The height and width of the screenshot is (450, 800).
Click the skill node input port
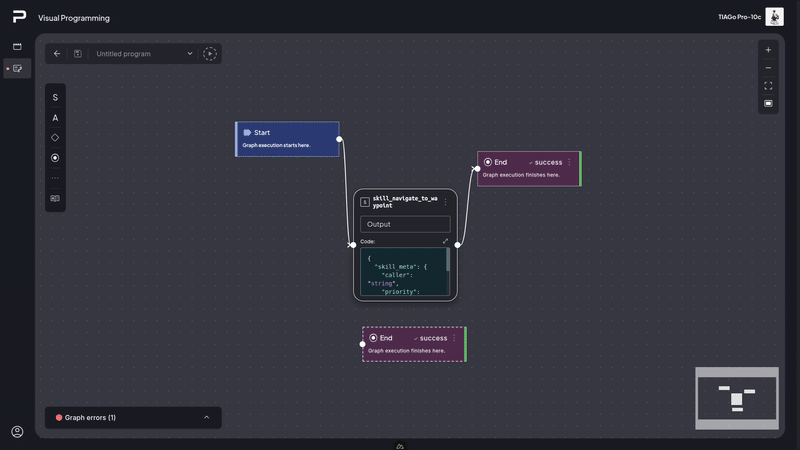click(x=353, y=245)
